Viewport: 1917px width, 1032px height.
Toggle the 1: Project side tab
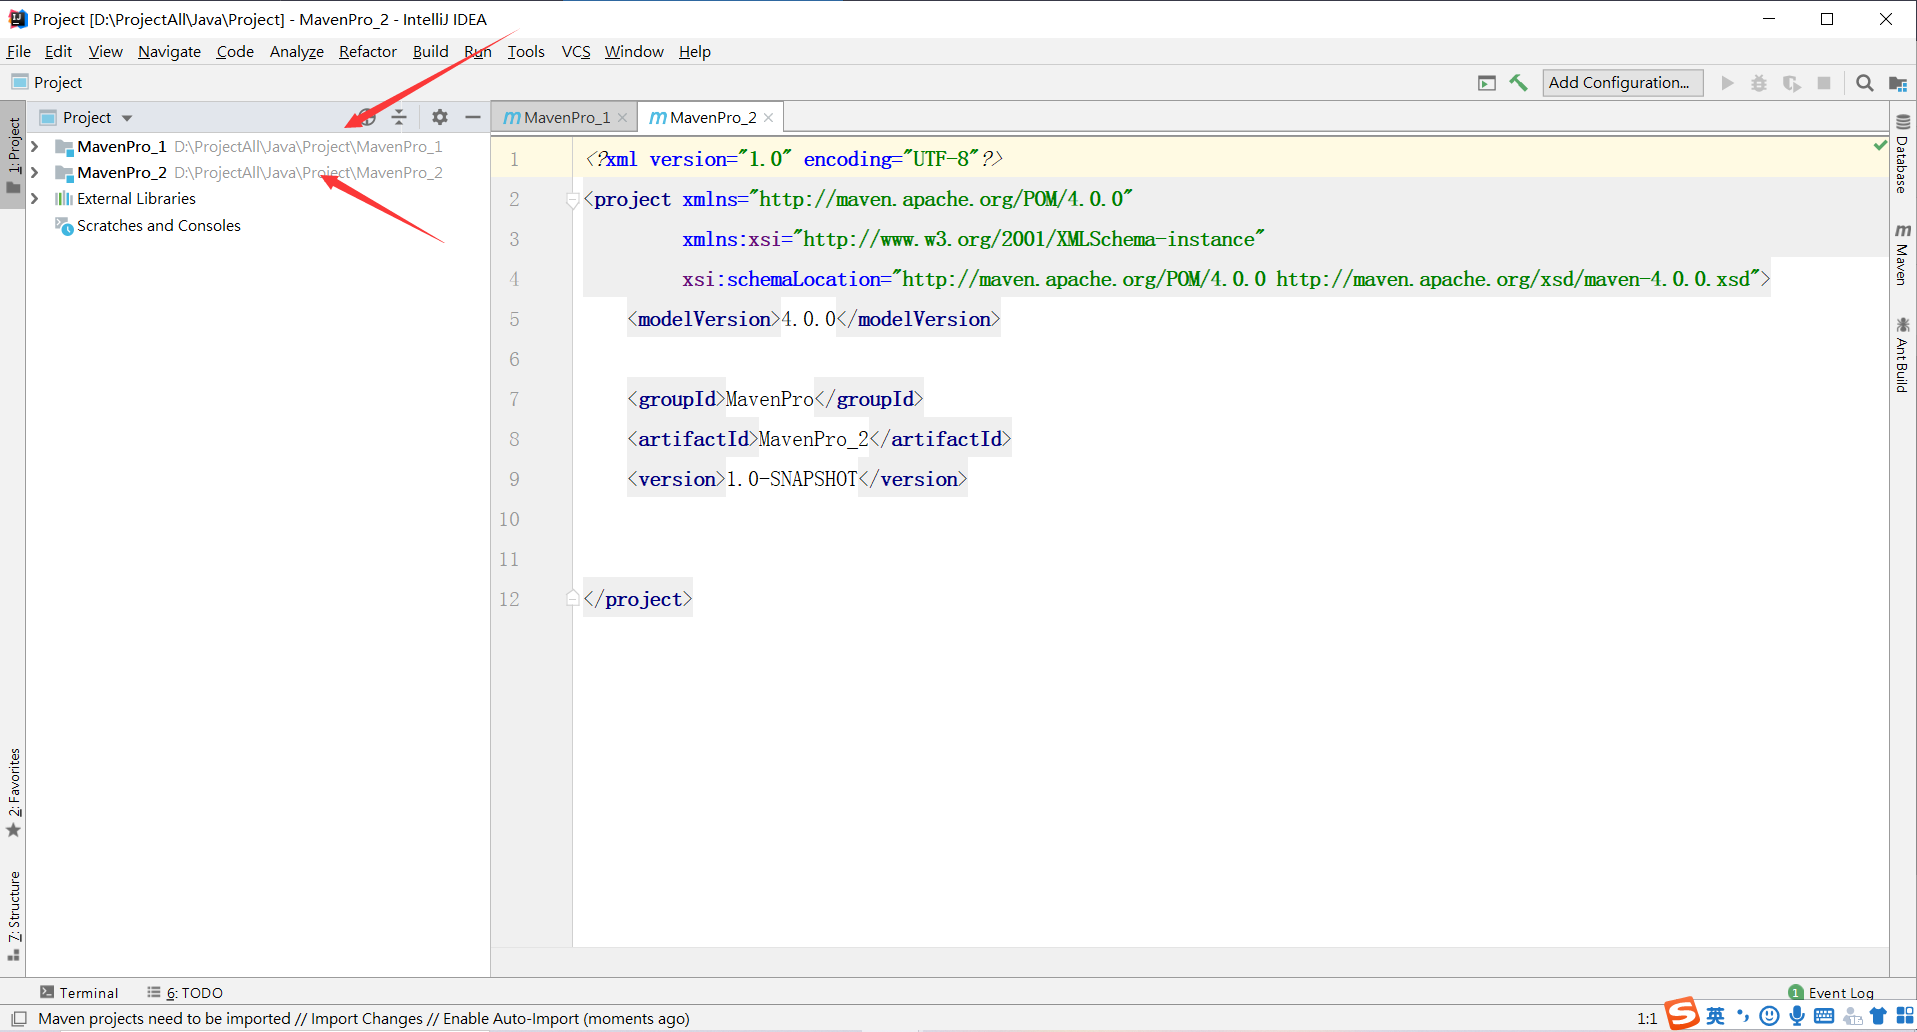tap(14, 155)
